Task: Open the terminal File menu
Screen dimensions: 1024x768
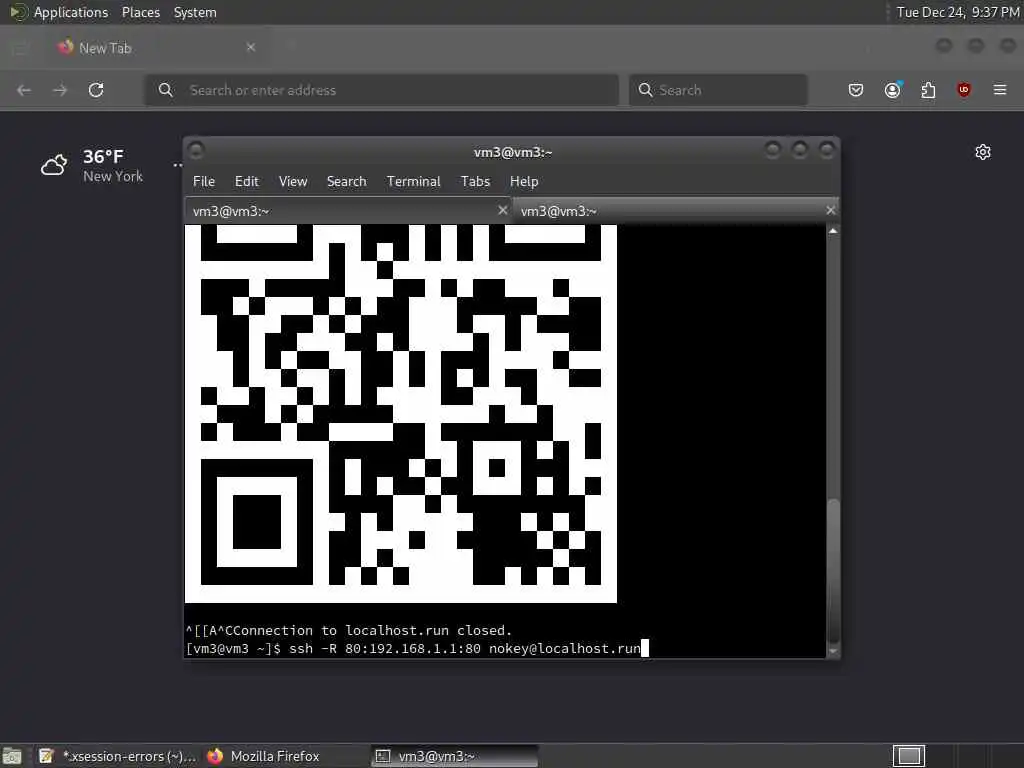Action: [204, 182]
